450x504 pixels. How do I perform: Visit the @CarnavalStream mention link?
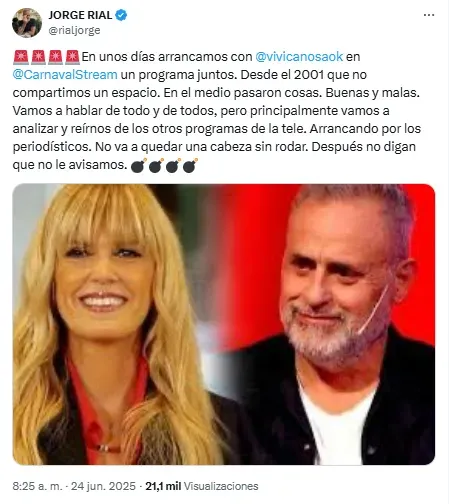pyautogui.click(x=65, y=75)
